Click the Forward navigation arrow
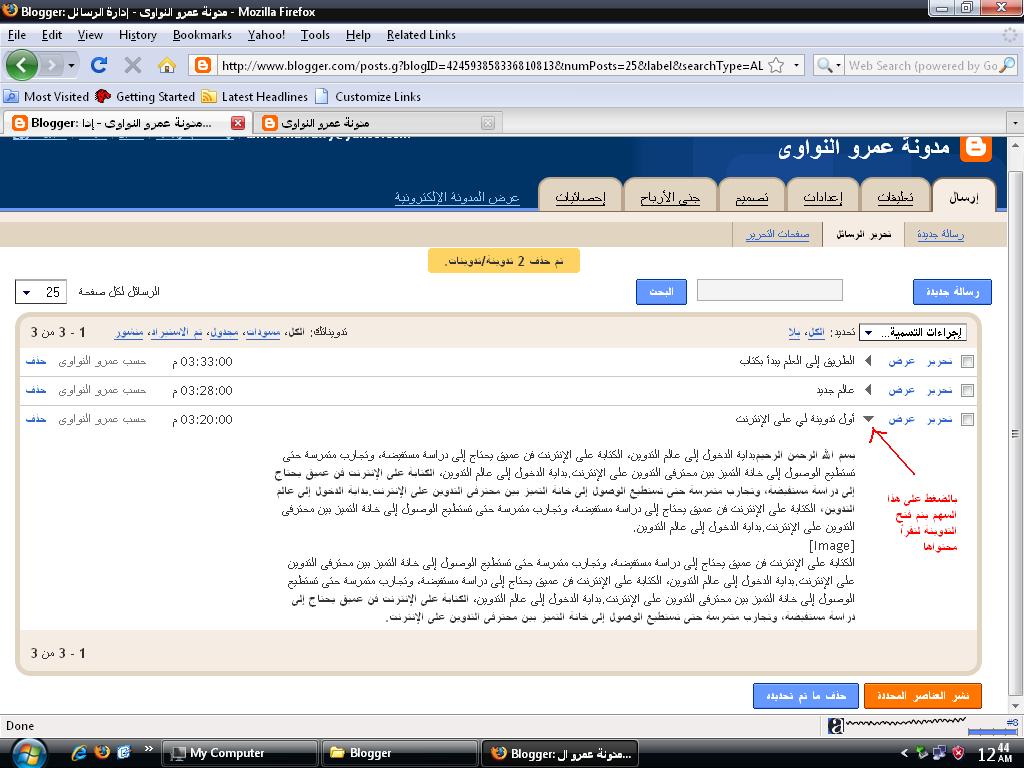Image resolution: width=1024 pixels, height=768 pixels. (52, 65)
